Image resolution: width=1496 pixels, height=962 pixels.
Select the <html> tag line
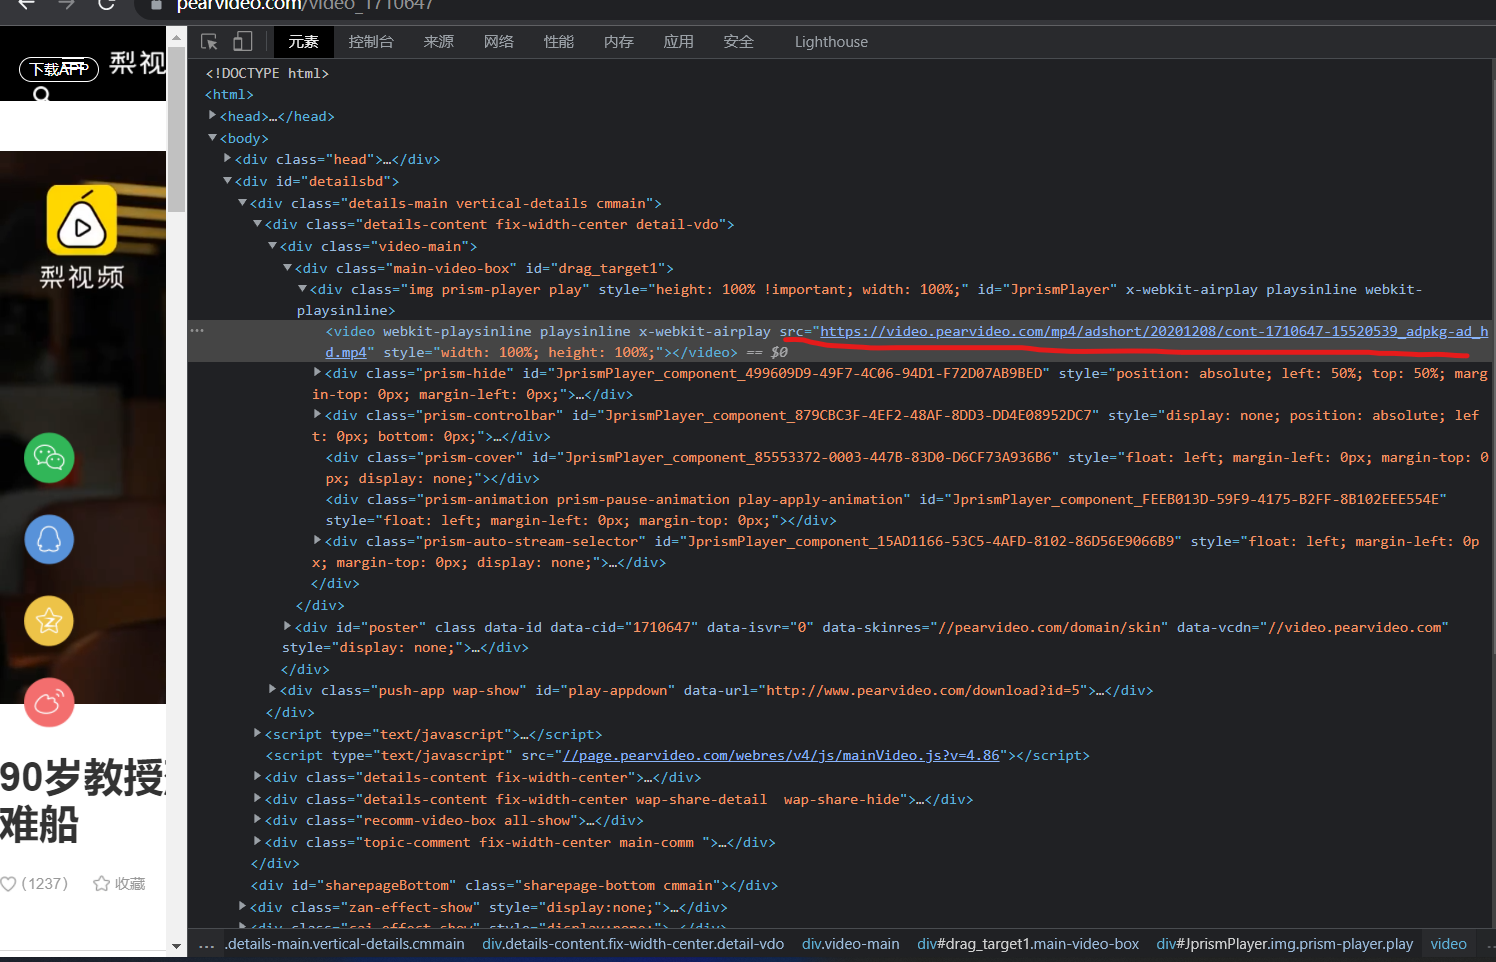tap(229, 94)
